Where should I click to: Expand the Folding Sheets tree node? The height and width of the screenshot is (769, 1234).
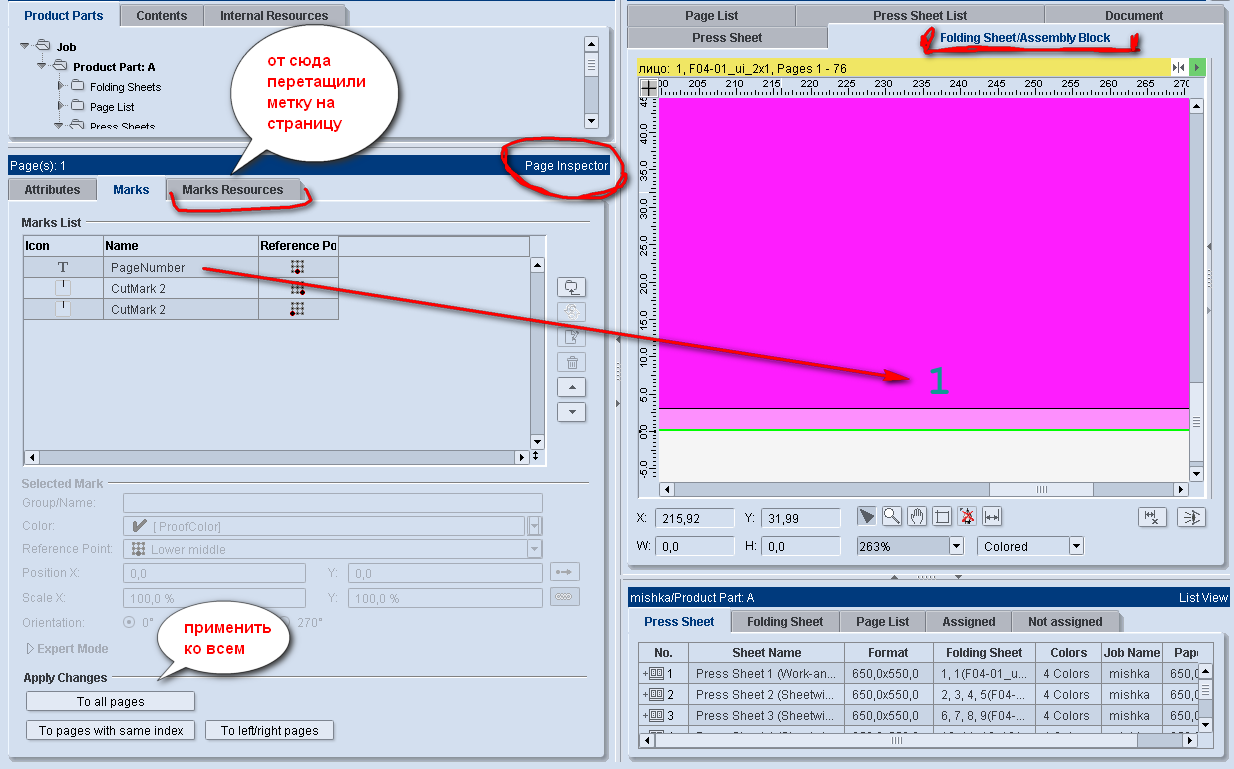click(x=61, y=86)
